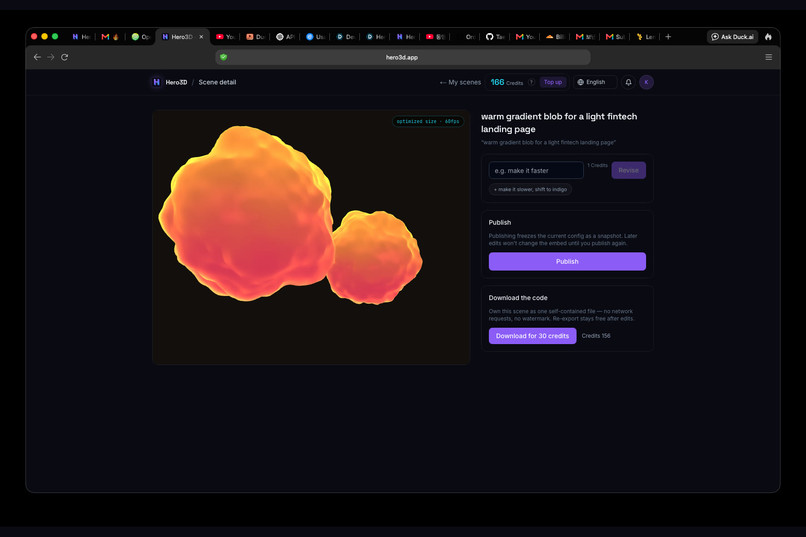The height and width of the screenshot is (537, 806).
Task: Open the browser hamburger menu
Action: pyautogui.click(x=768, y=57)
